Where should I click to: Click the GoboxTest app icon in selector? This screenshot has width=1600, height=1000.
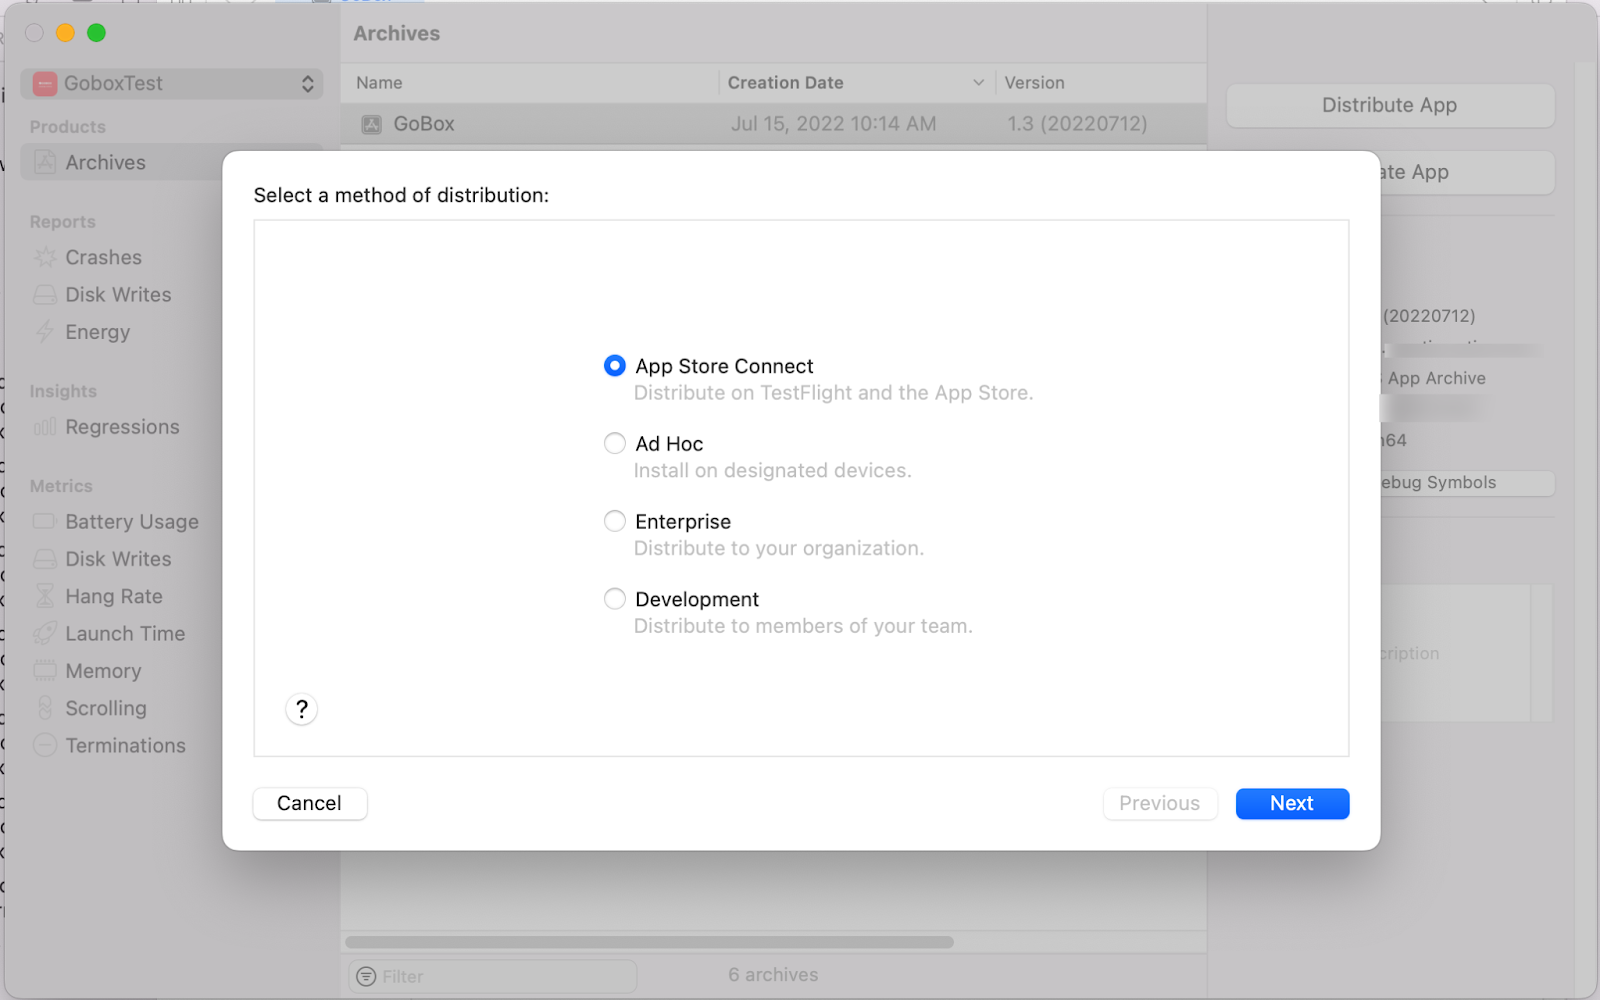45,84
